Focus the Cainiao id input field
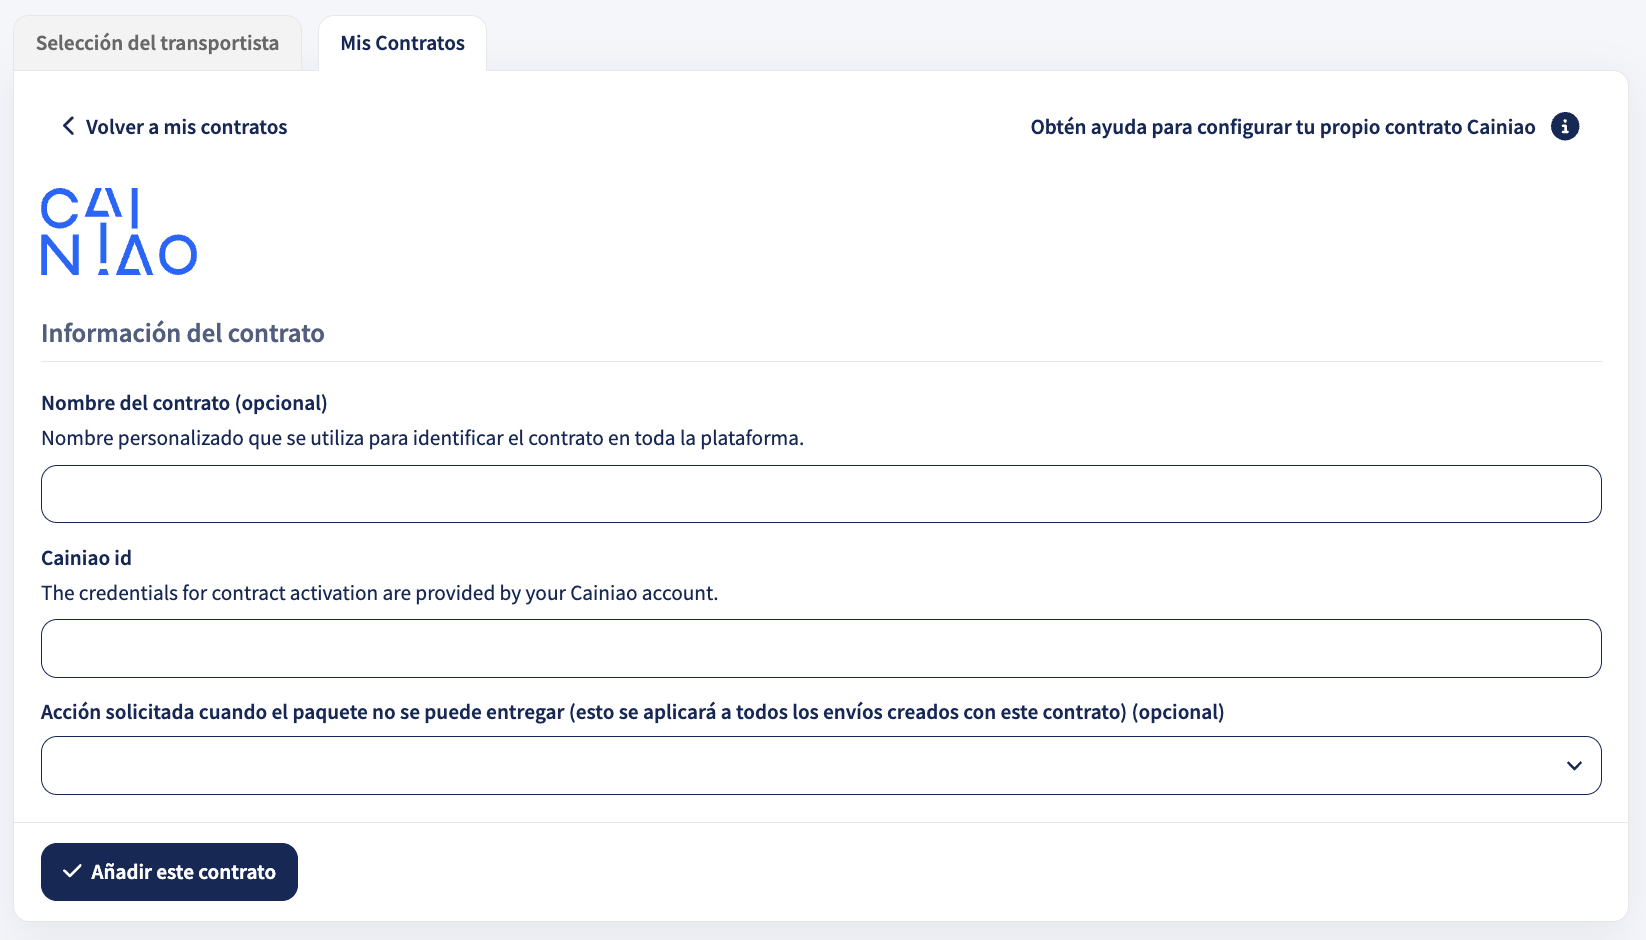The width and height of the screenshot is (1646, 940). (821, 649)
